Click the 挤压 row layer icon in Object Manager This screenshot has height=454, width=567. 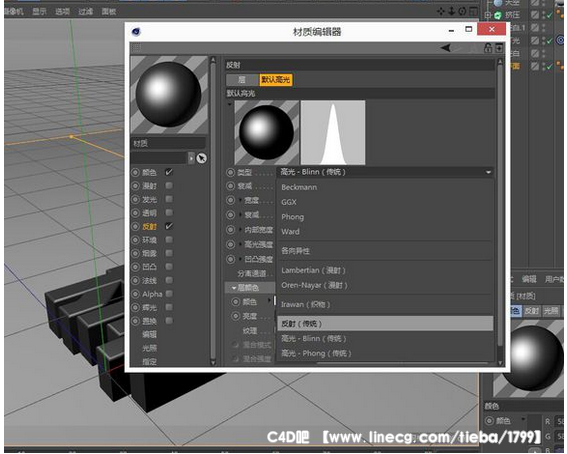click(x=535, y=15)
